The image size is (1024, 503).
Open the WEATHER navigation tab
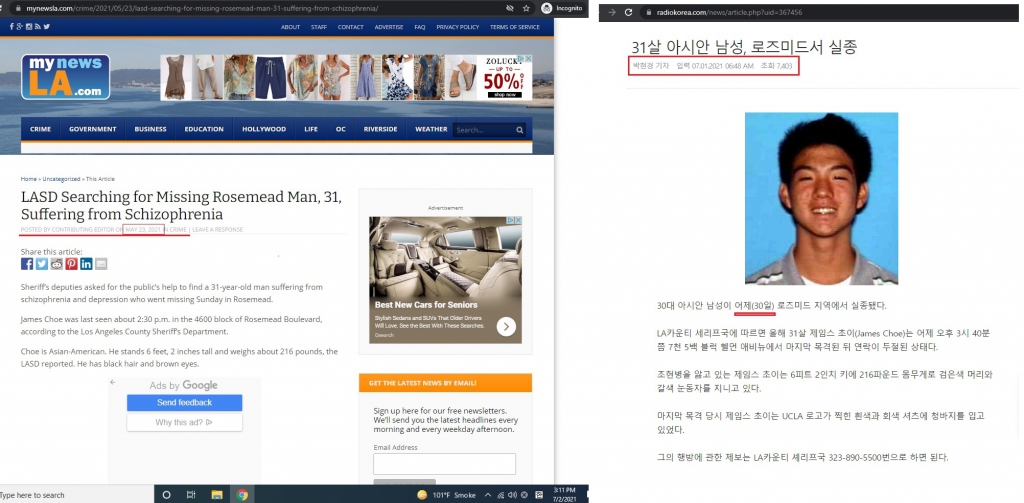click(x=431, y=129)
